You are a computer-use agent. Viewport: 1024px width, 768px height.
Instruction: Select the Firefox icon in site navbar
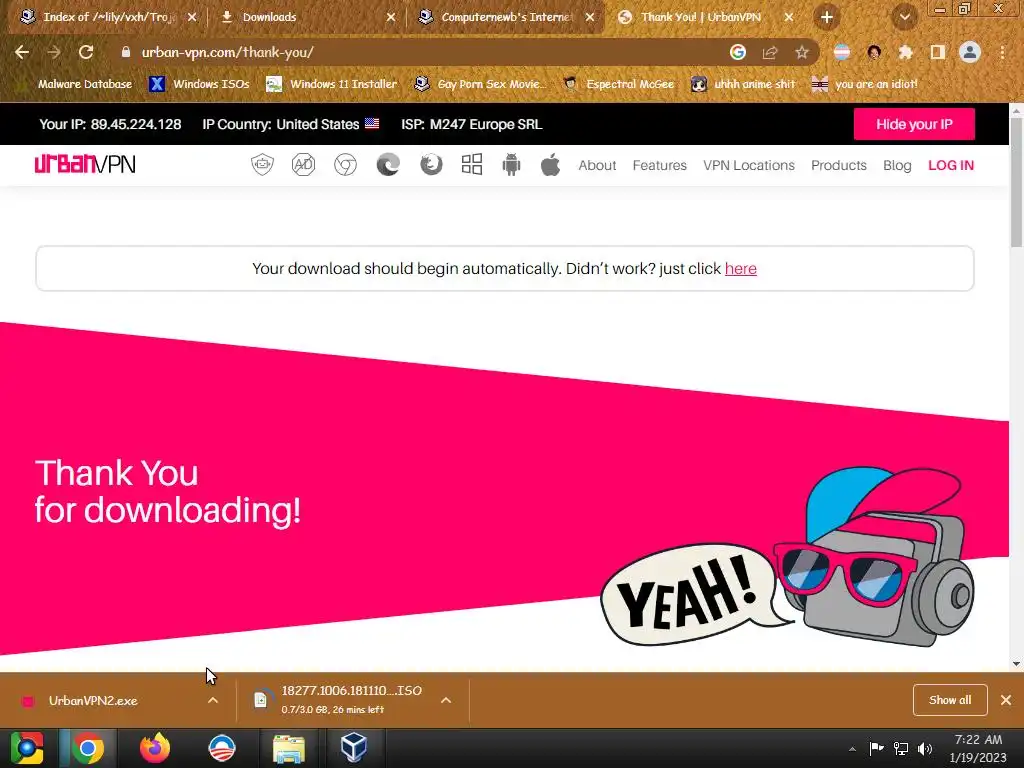(x=431, y=165)
